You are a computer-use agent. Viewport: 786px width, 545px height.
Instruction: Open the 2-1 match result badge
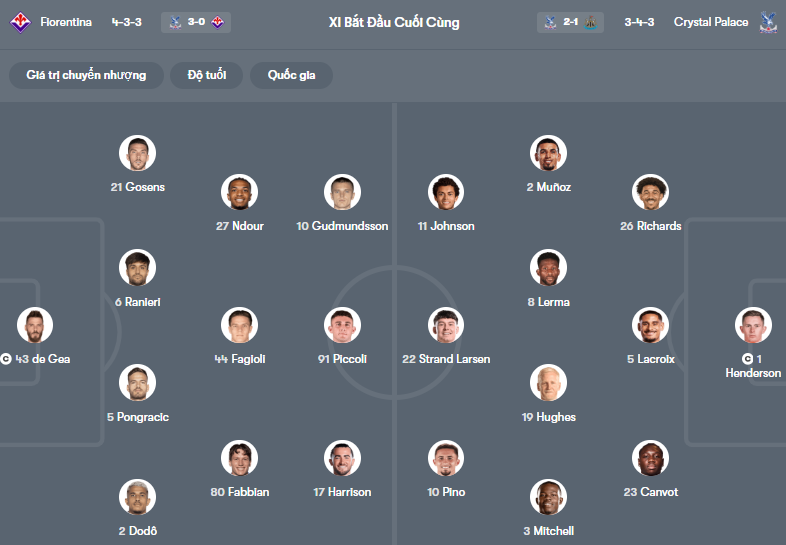click(571, 22)
